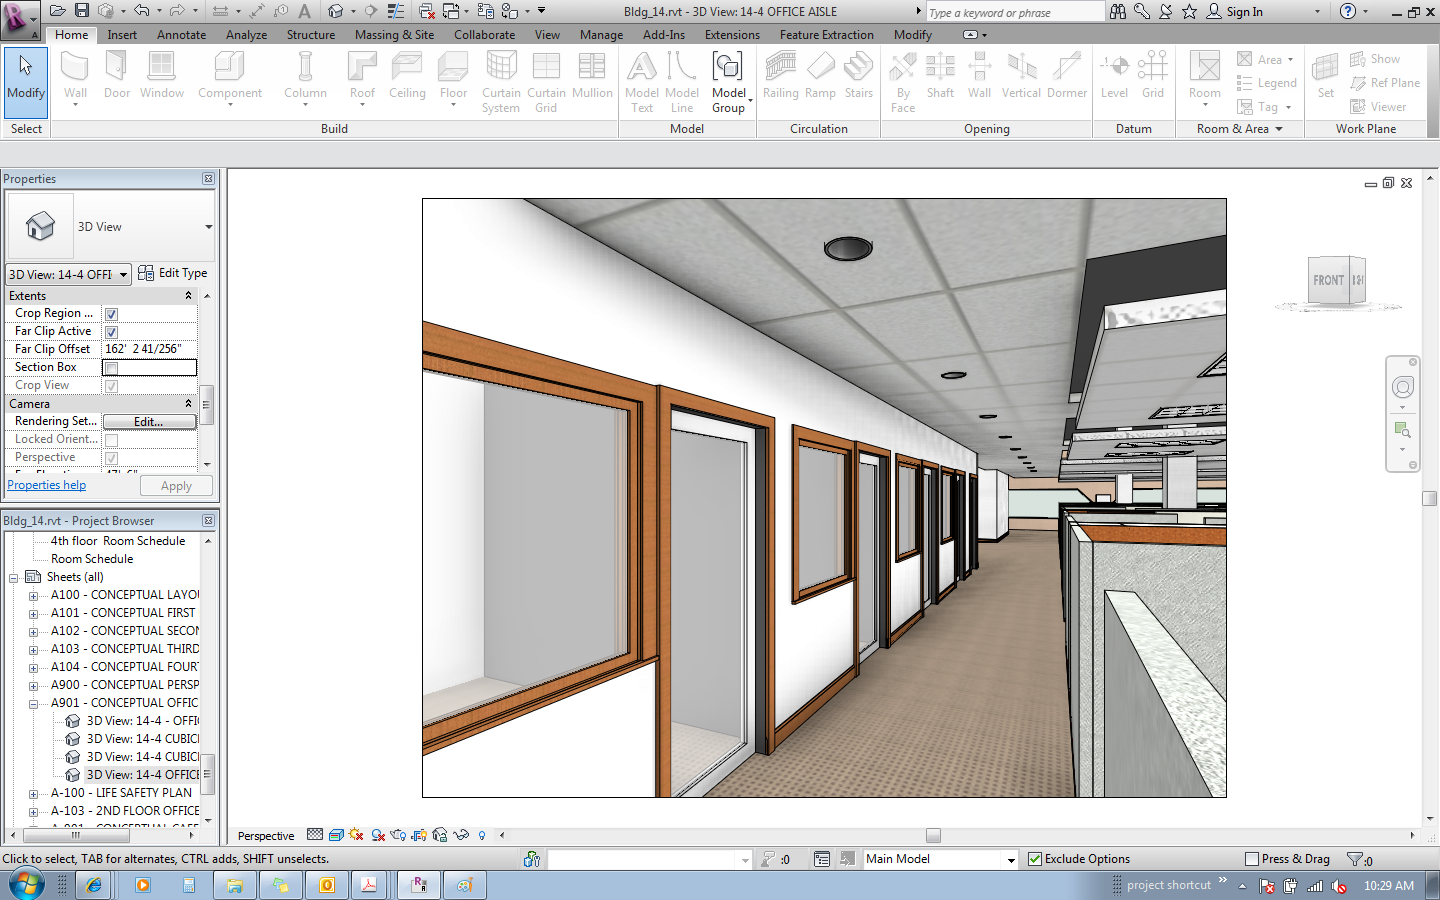
Task: Click the Edit button for Rendering Settings
Action: pyautogui.click(x=149, y=422)
